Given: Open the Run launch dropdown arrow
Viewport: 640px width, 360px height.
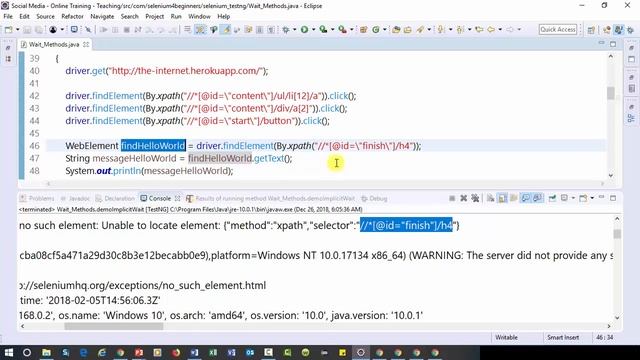Looking at the screenshot, I should [x=313, y=29].
